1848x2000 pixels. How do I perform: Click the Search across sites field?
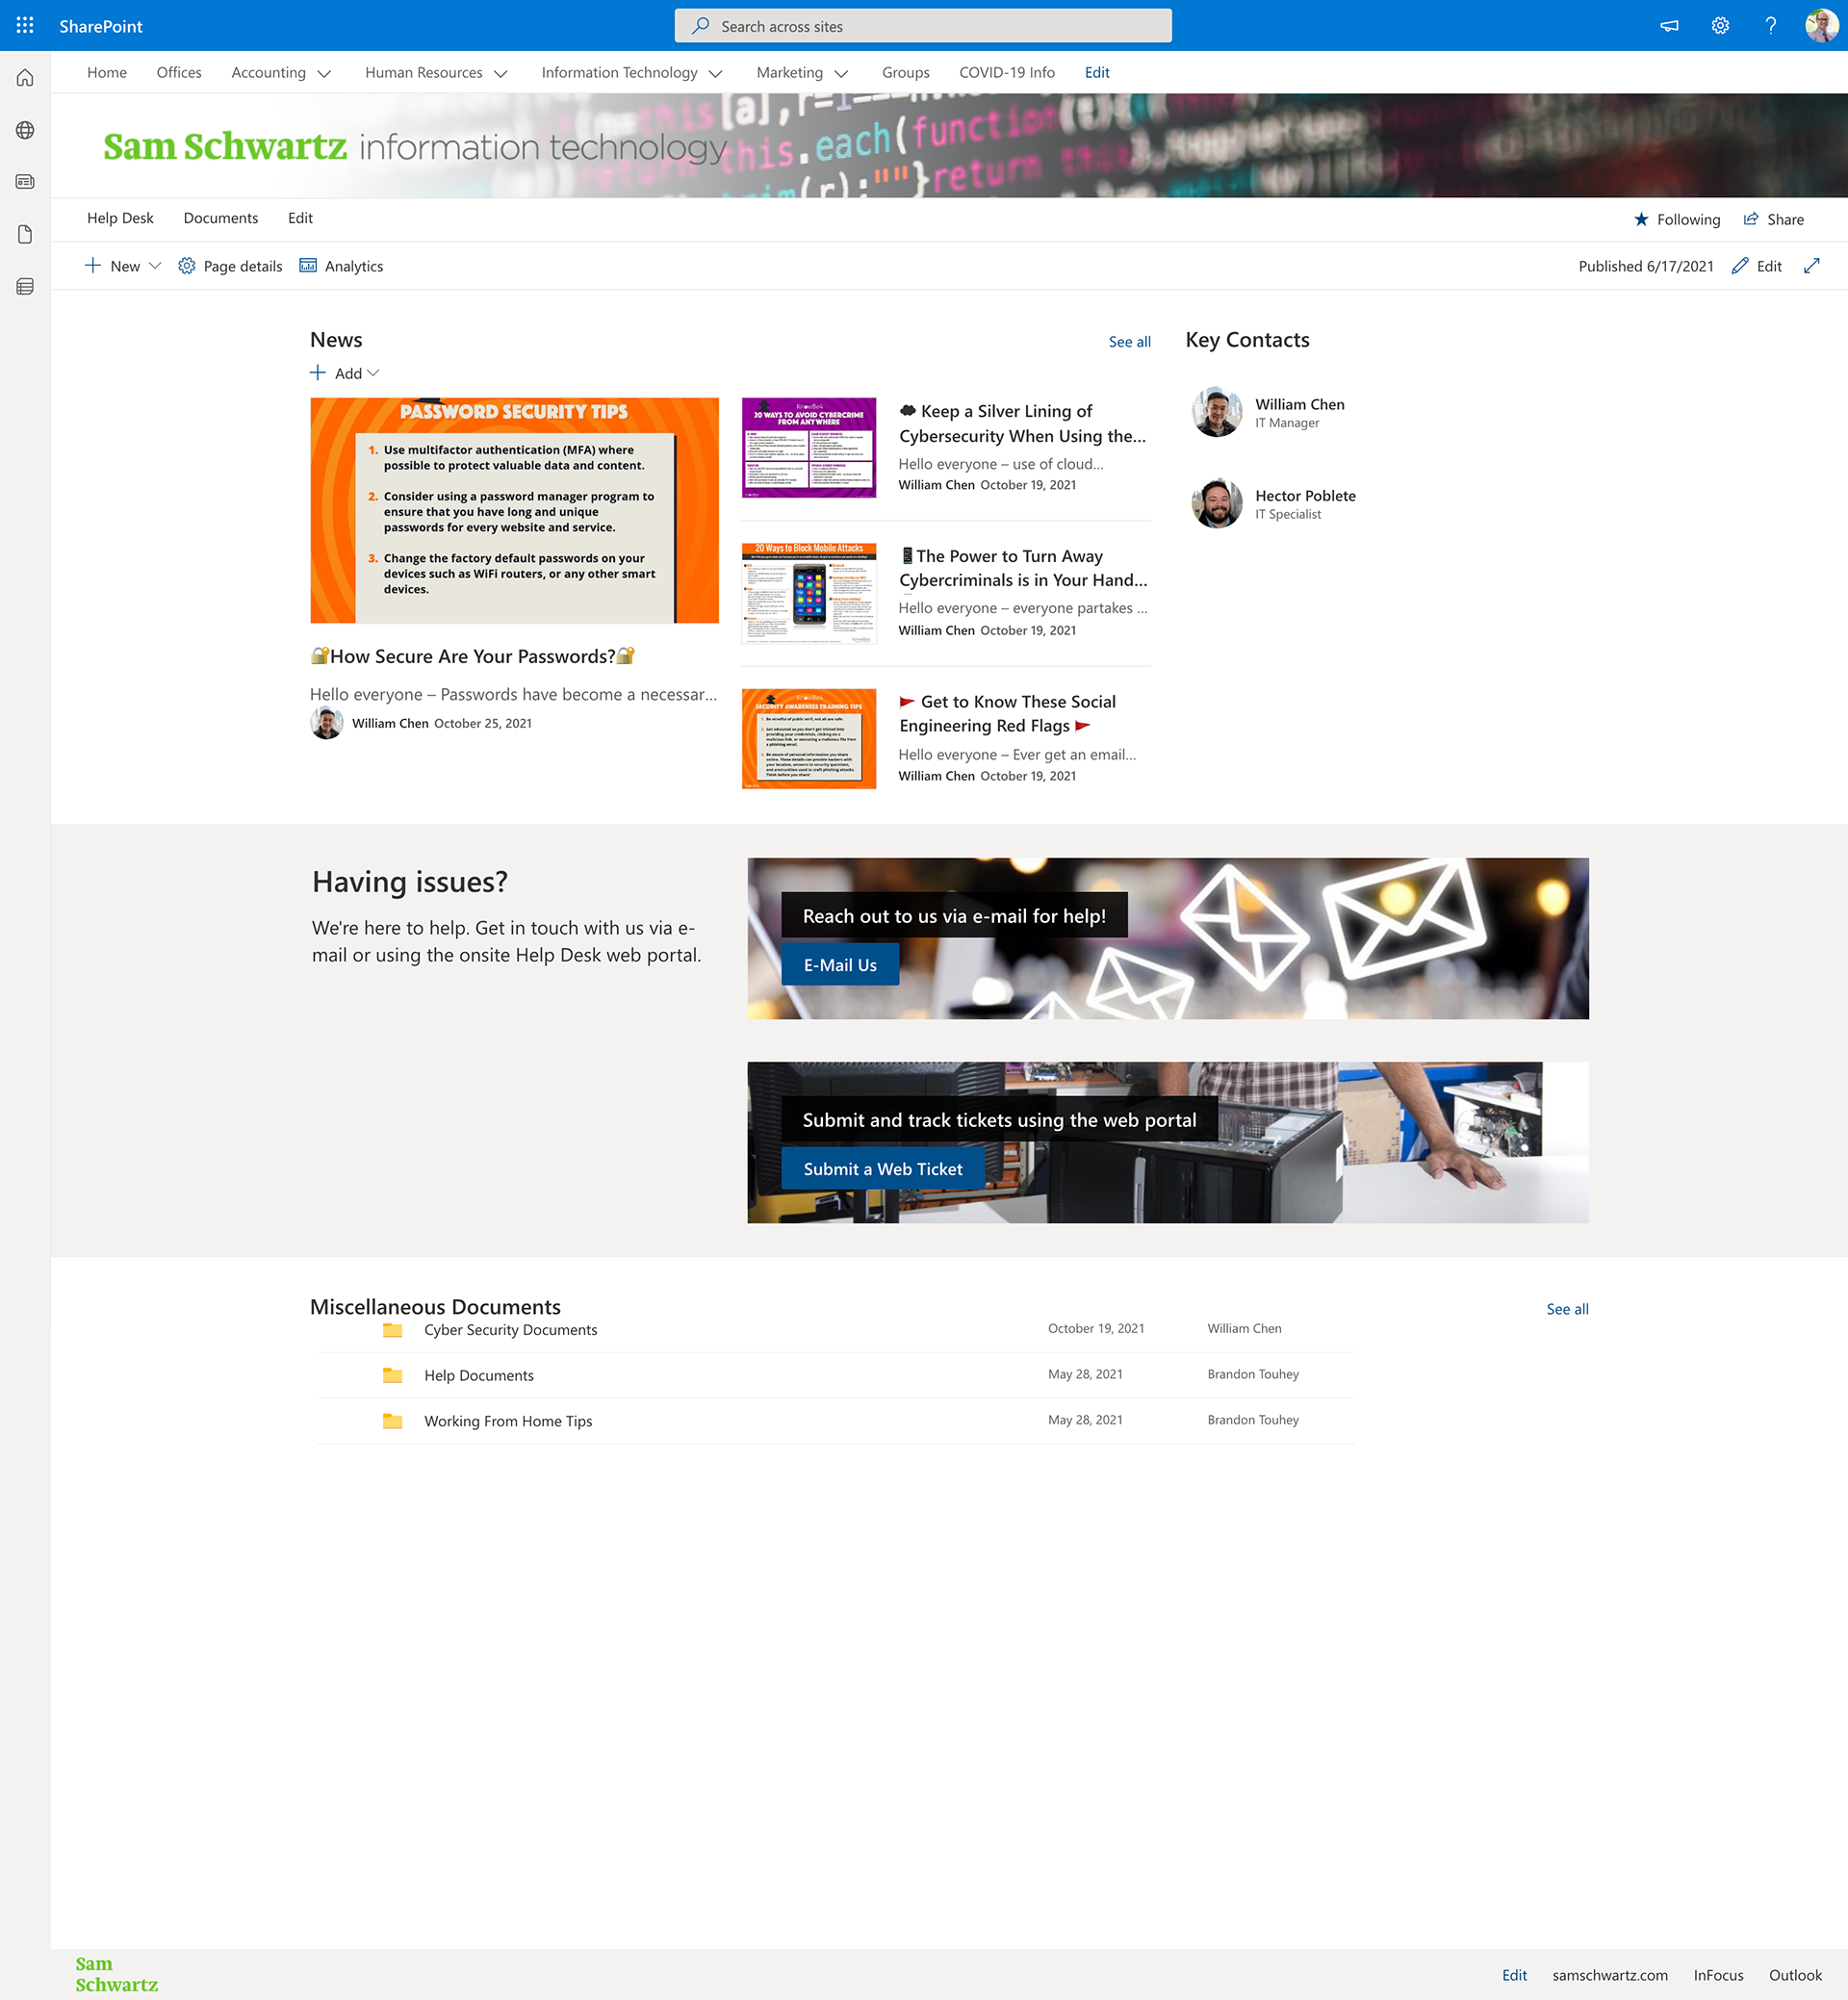tap(923, 26)
